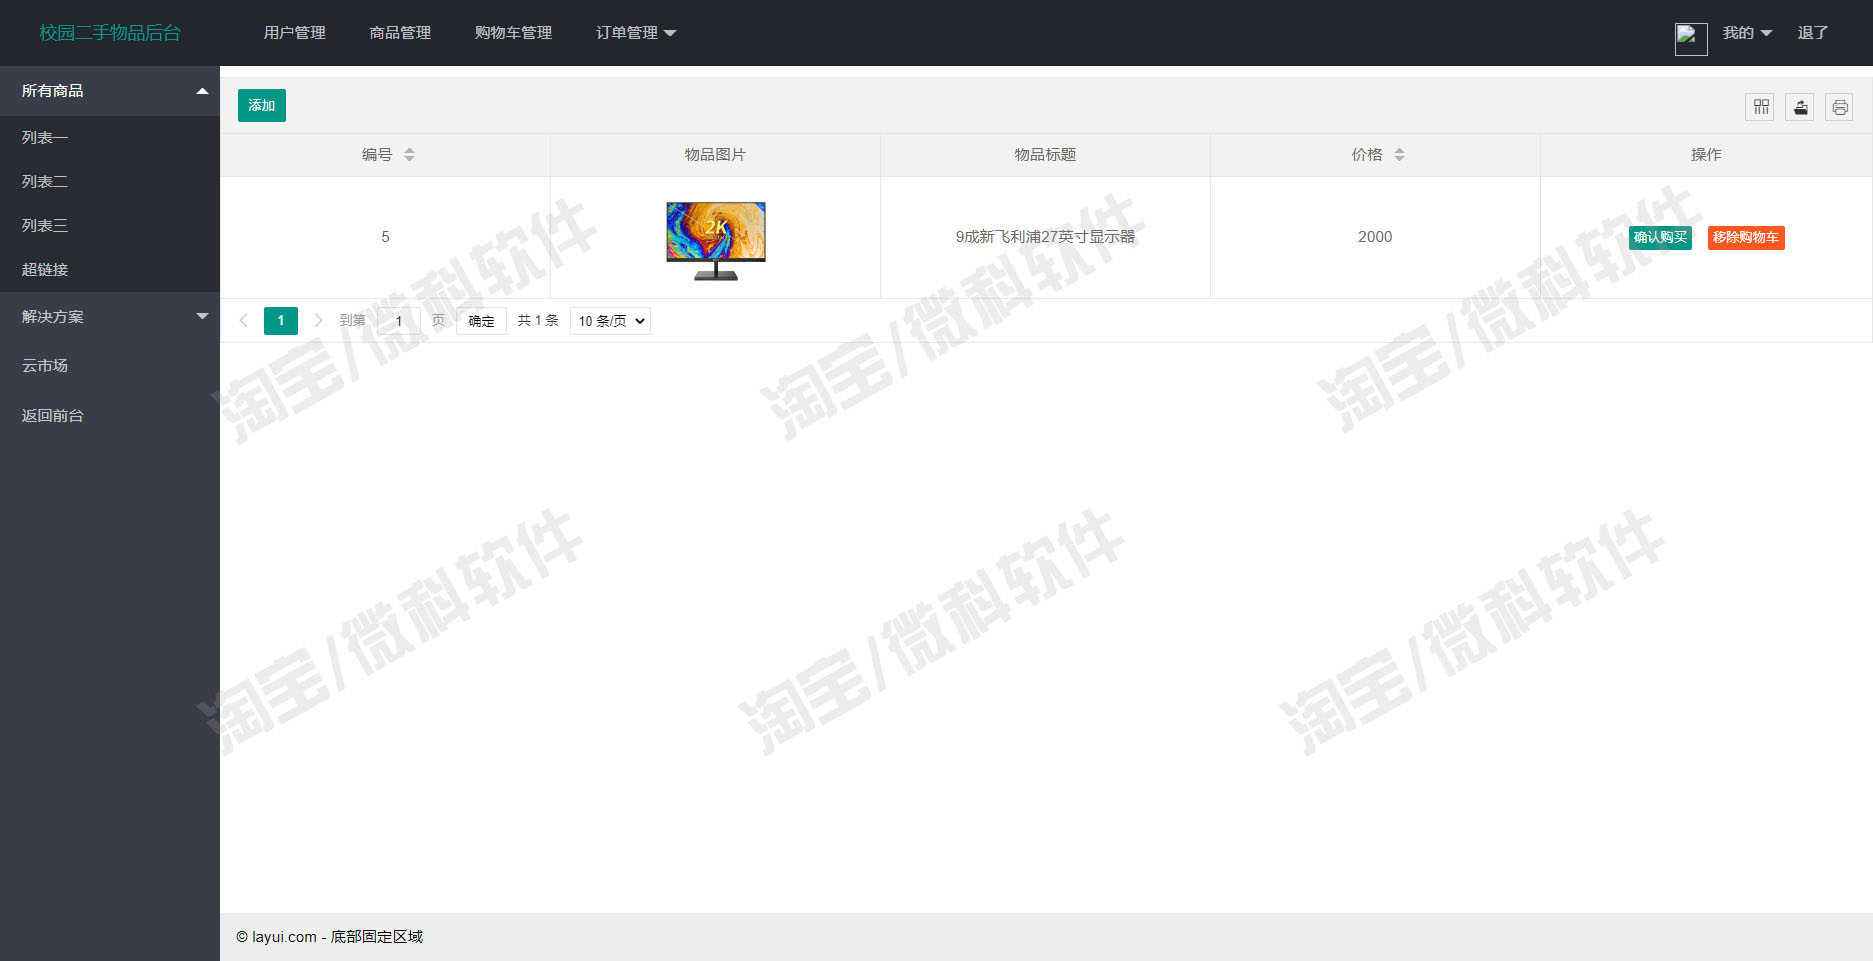The height and width of the screenshot is (961, 1873).
Task: Click the 添加 button
Action: (262, 105)
